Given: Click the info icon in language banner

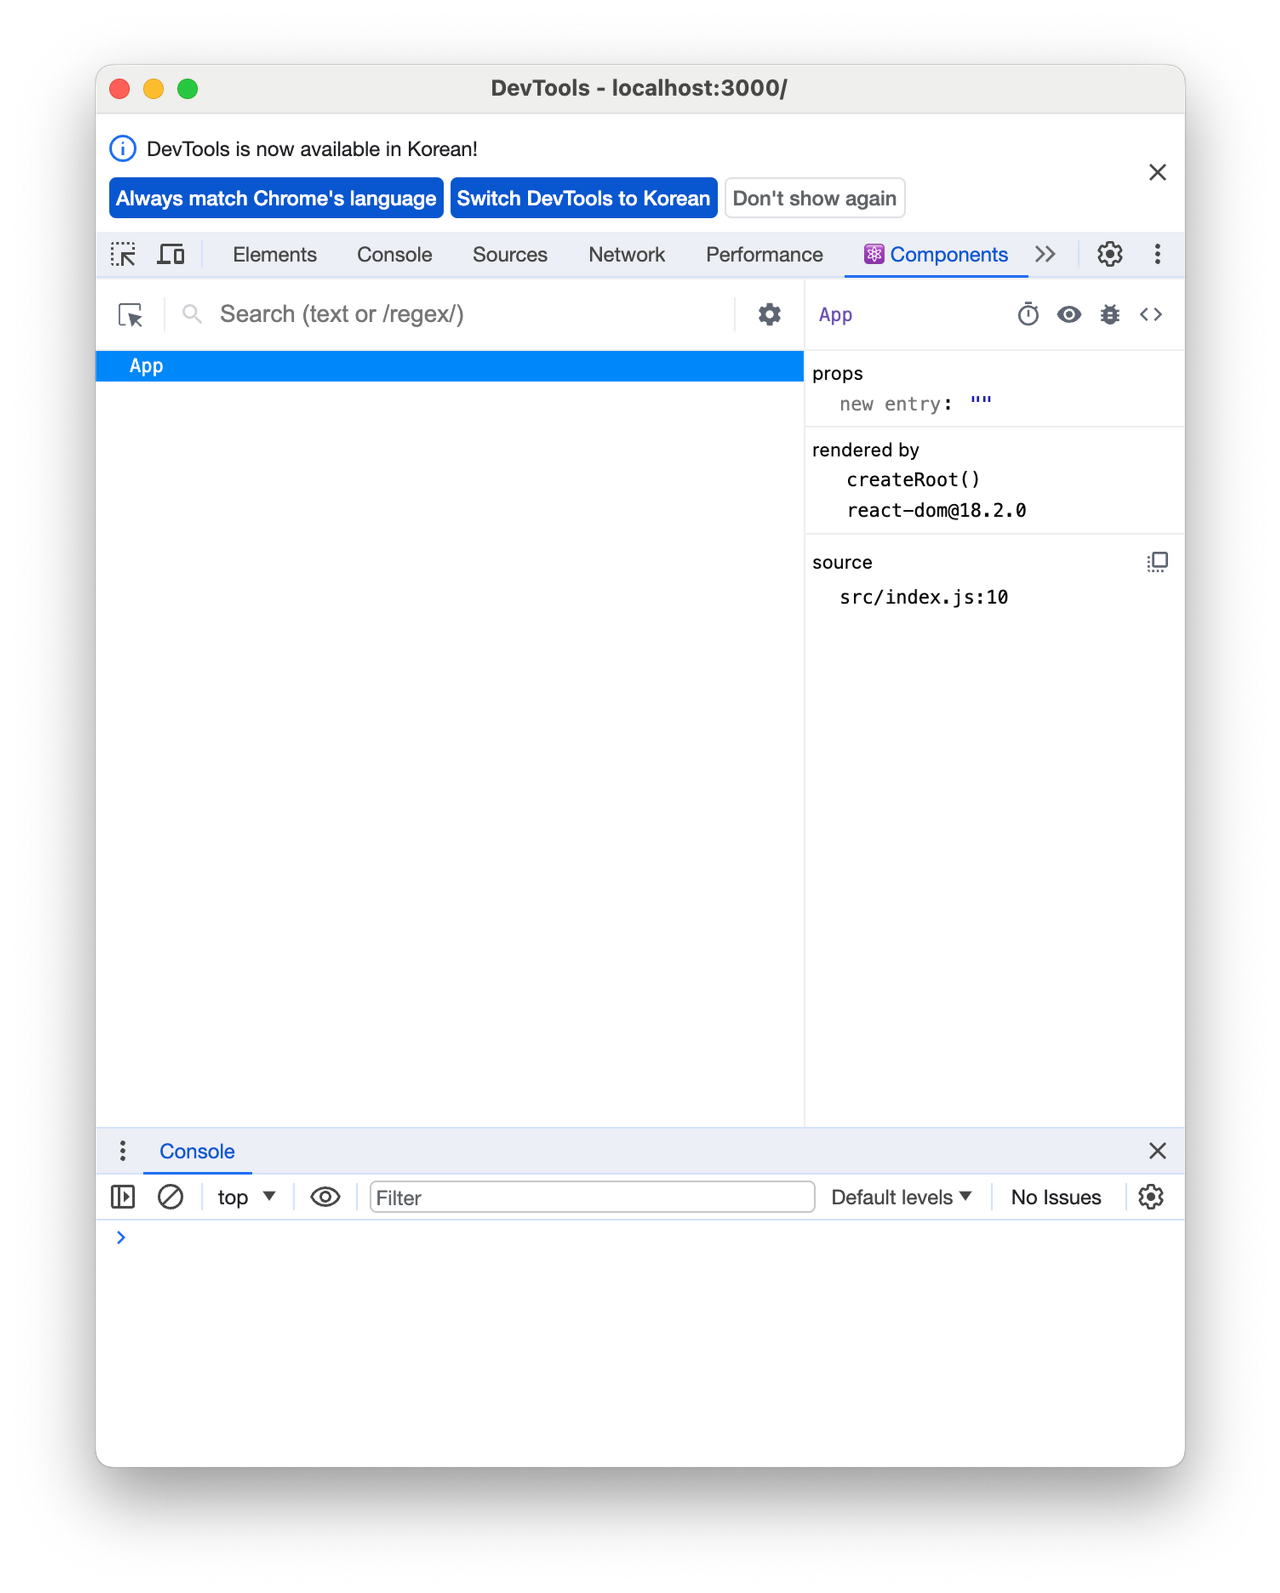Looking at the screenshot, I should [123, 149].
